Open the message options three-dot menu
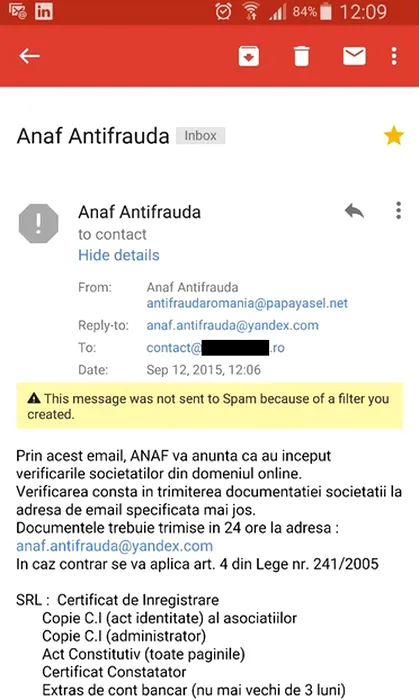The image size is (419, 700). 398,210
